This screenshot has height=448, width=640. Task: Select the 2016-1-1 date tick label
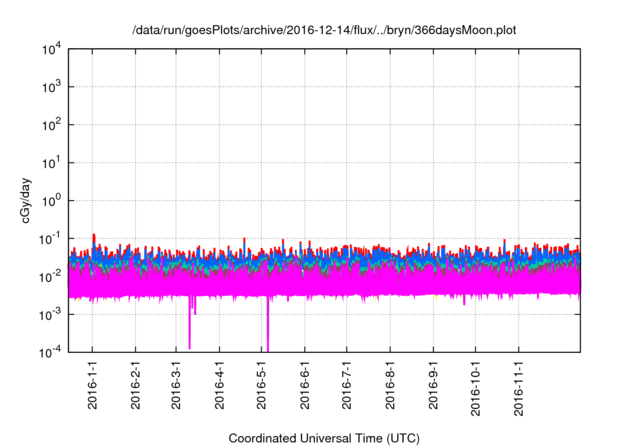93,387
